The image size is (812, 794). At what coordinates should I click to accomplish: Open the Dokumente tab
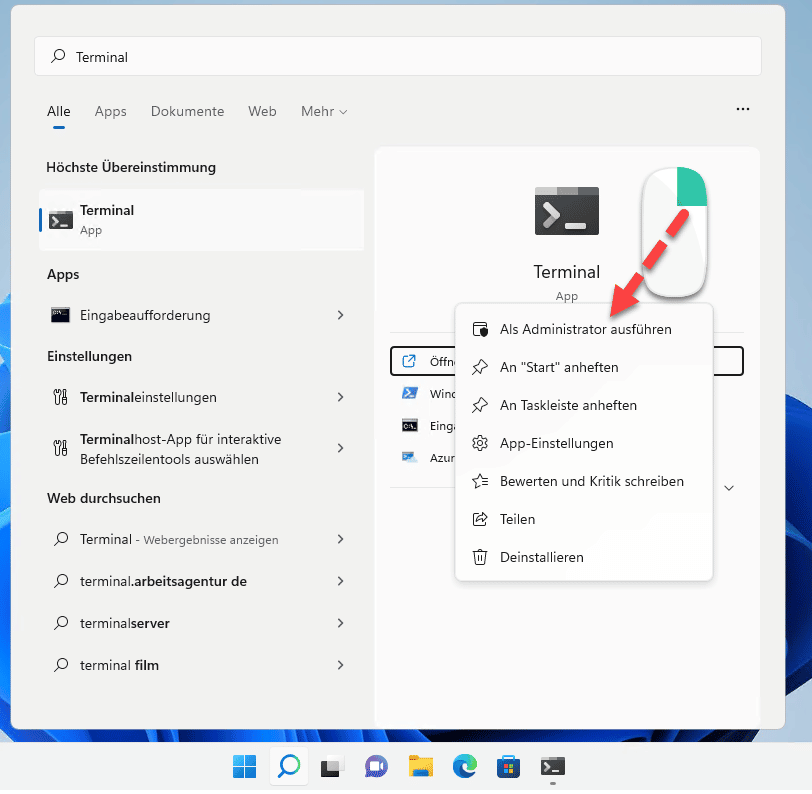point(187,111)
